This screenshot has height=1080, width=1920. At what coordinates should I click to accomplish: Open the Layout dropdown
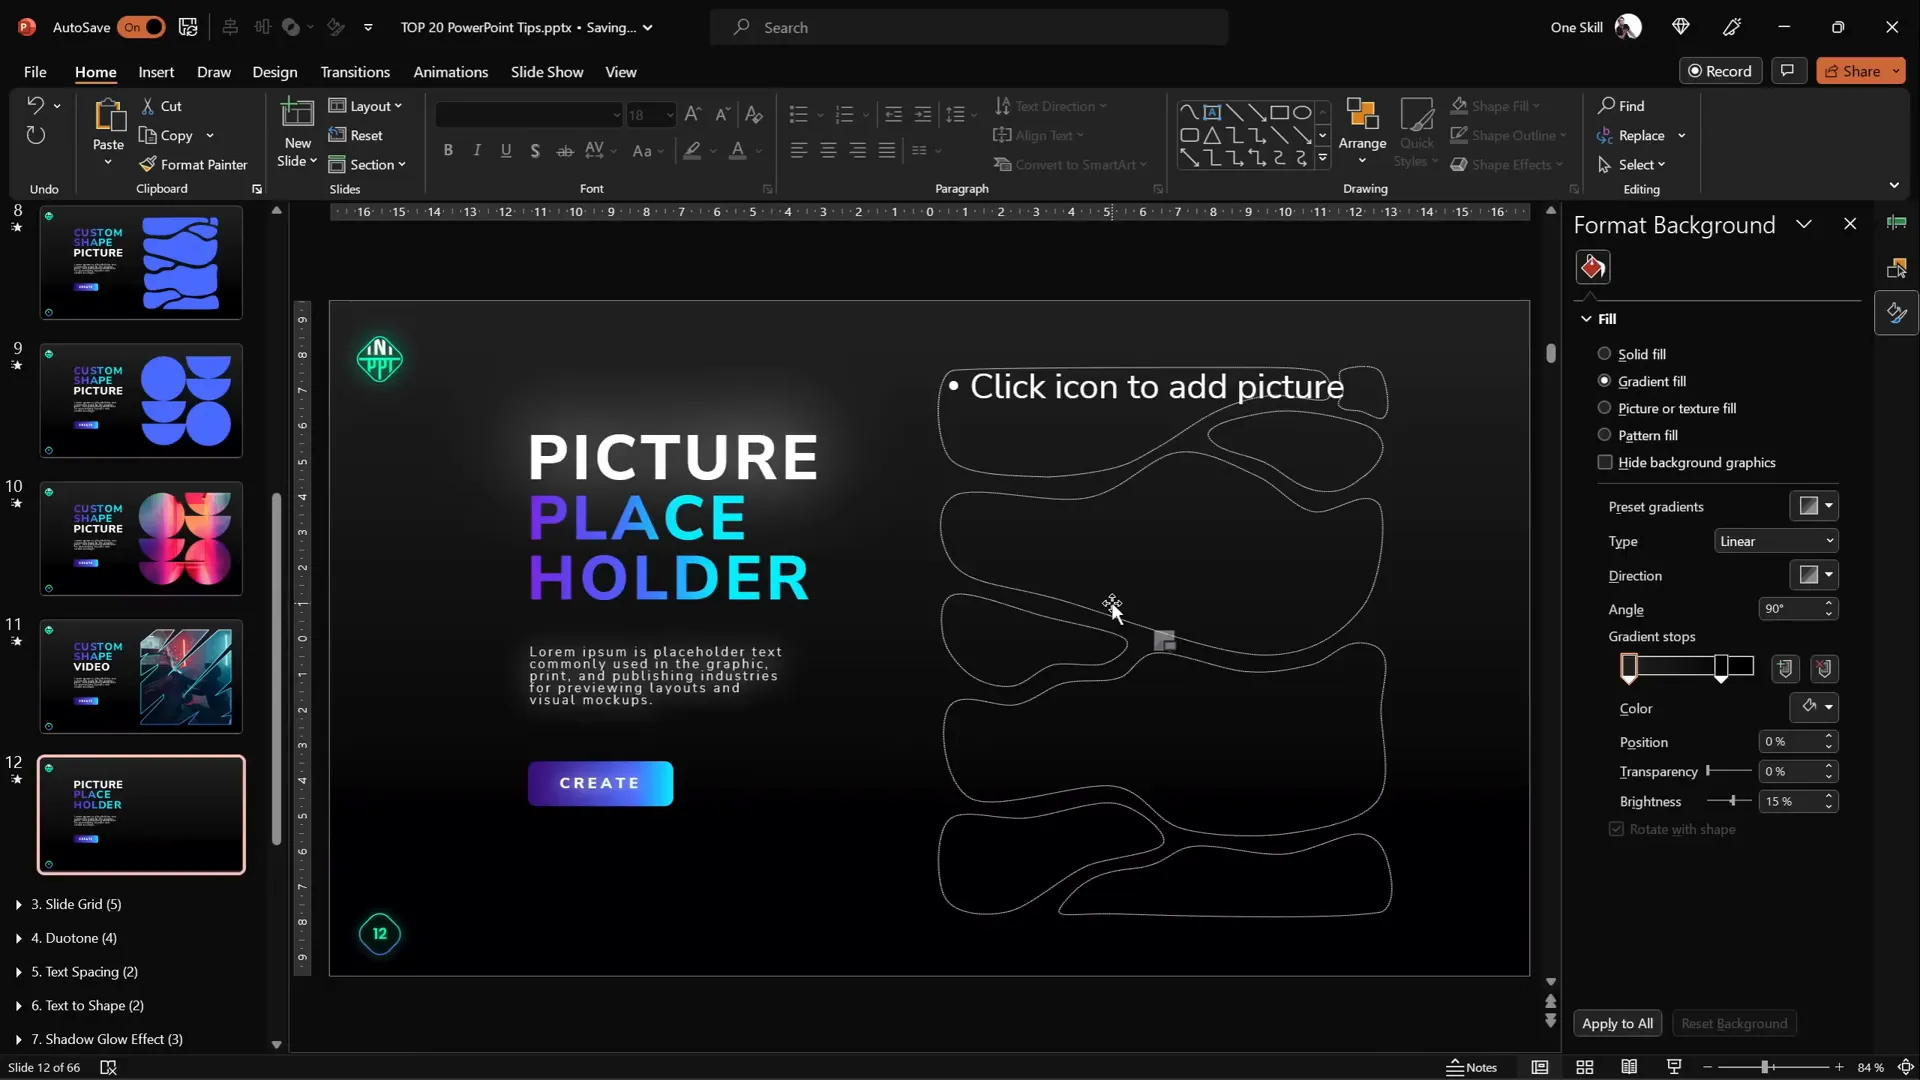(365, 106)
